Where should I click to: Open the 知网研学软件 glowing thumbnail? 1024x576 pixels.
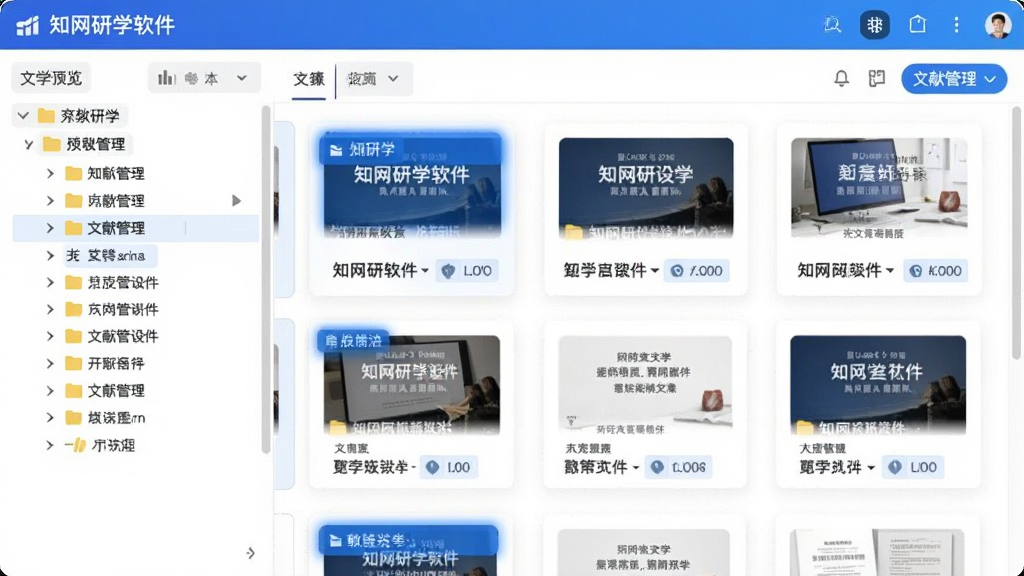click(x=412, y=187)
